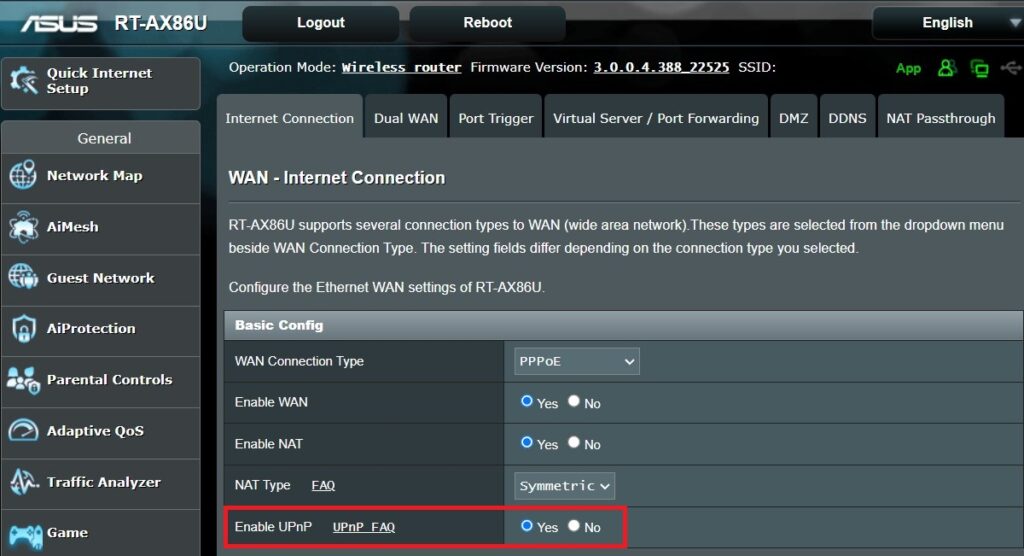Open Game menu item
The image size is (1024, 556).
click(x=101, y=533)
